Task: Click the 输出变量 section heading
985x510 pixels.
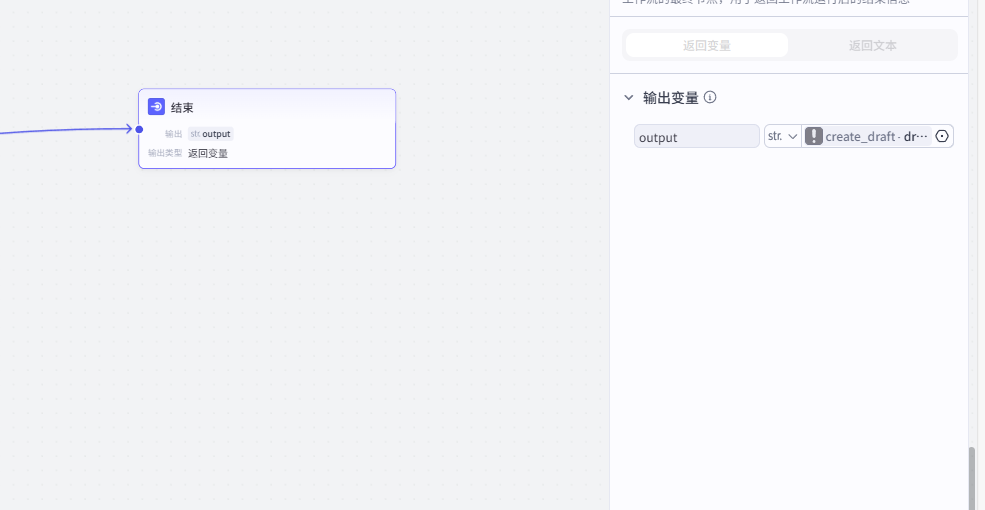Action: coord(670,98)
